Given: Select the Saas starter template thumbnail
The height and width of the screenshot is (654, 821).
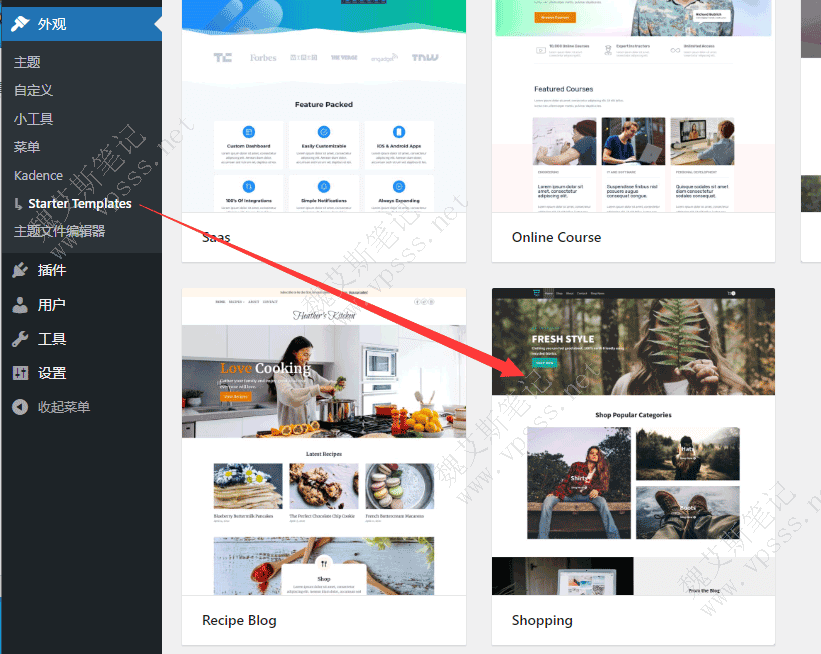Looking at the screenshot, I should (x=324, y=110).
